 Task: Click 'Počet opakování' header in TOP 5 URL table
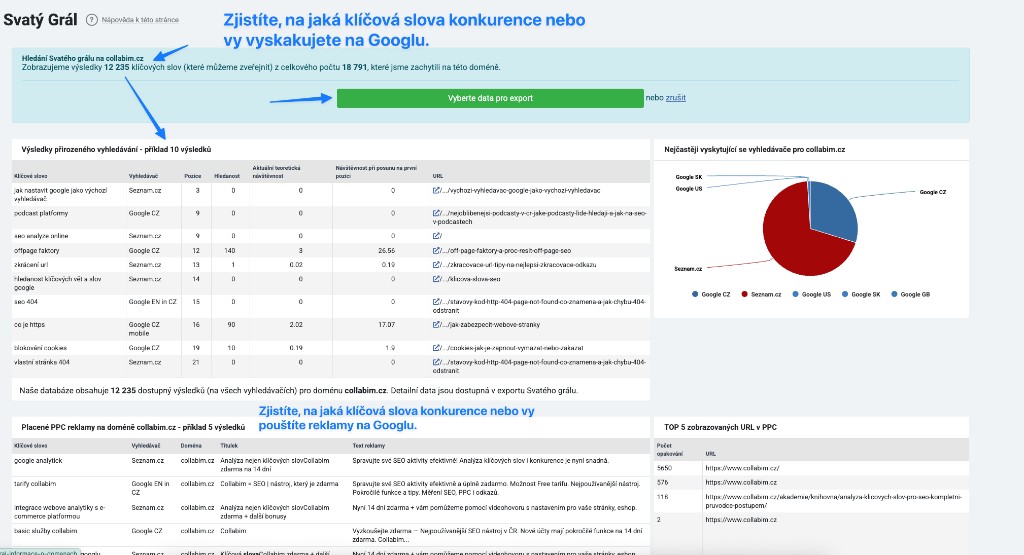point(670,449)
